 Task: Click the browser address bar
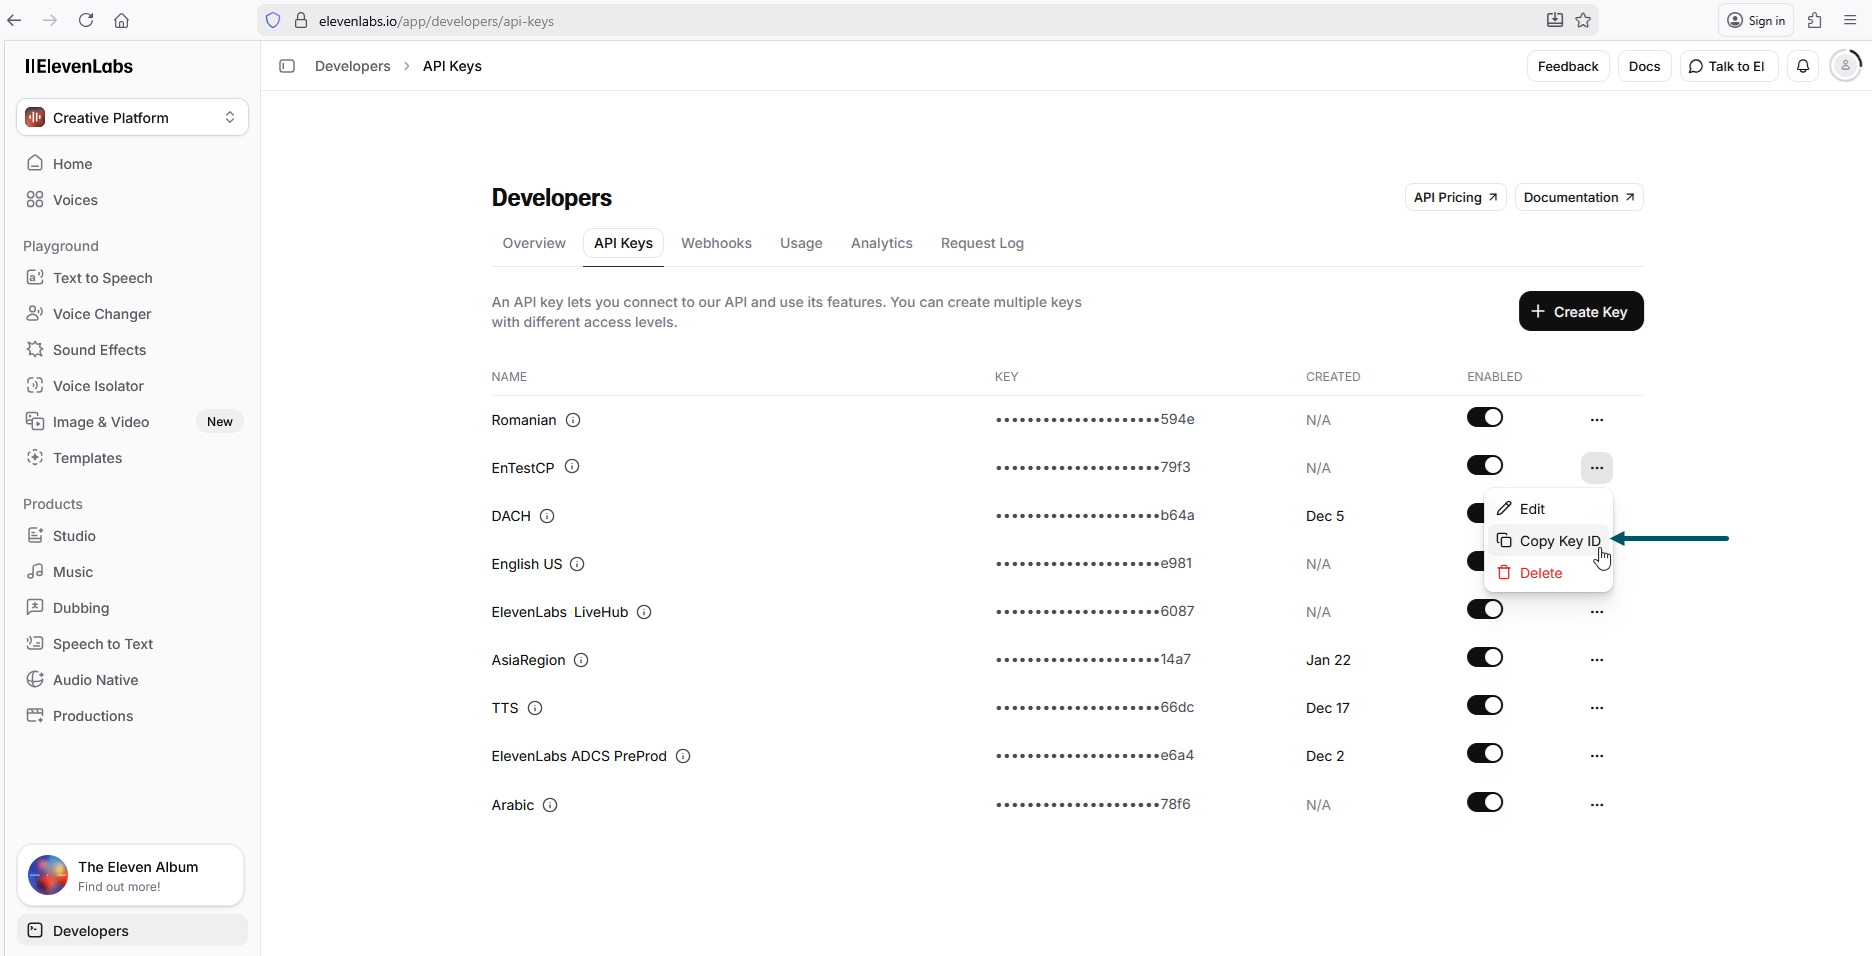point(900,21)
